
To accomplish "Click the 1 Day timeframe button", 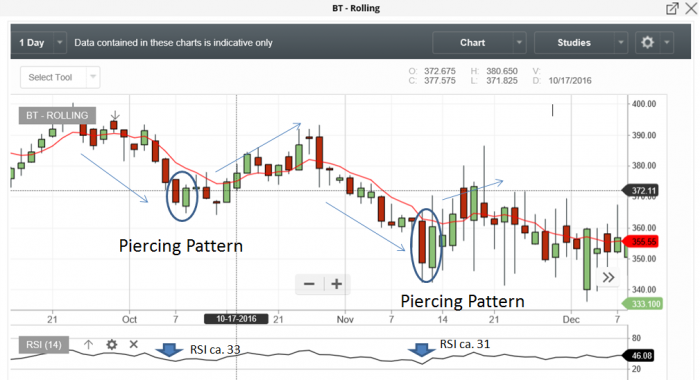I will [x=32, y=43].
